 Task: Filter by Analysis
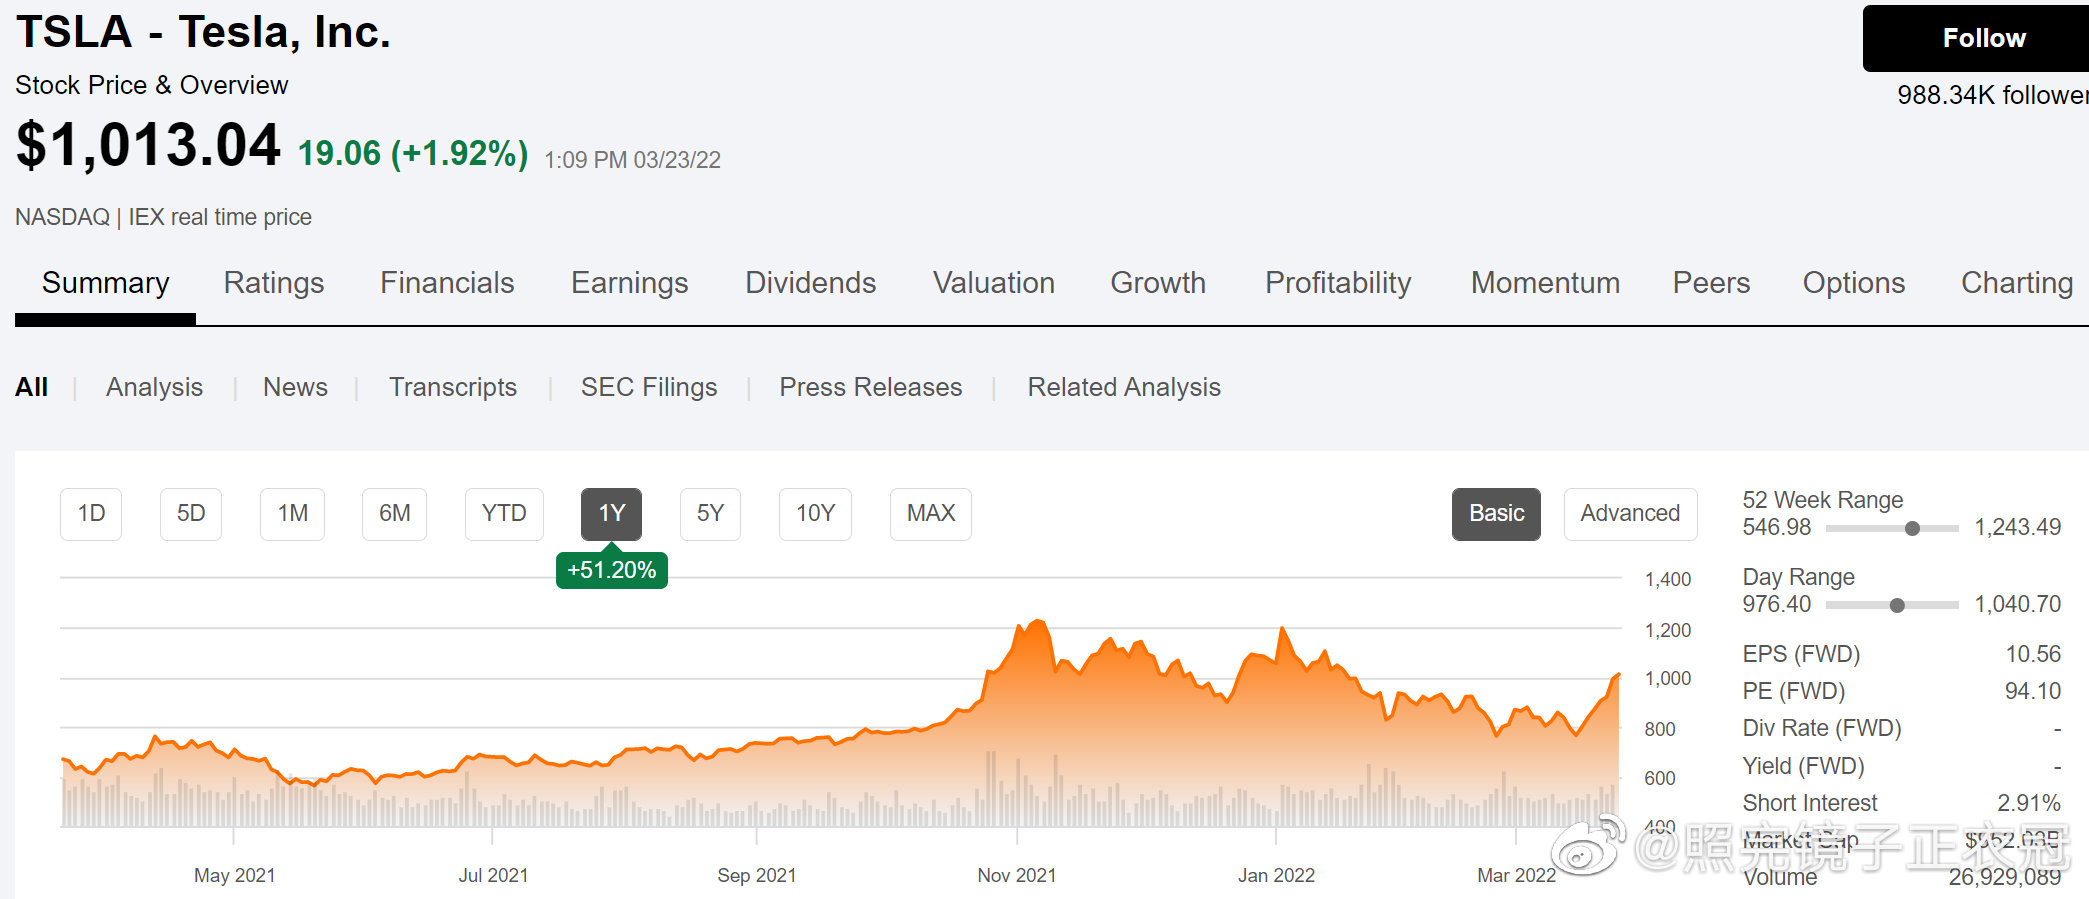coord(155,387)
